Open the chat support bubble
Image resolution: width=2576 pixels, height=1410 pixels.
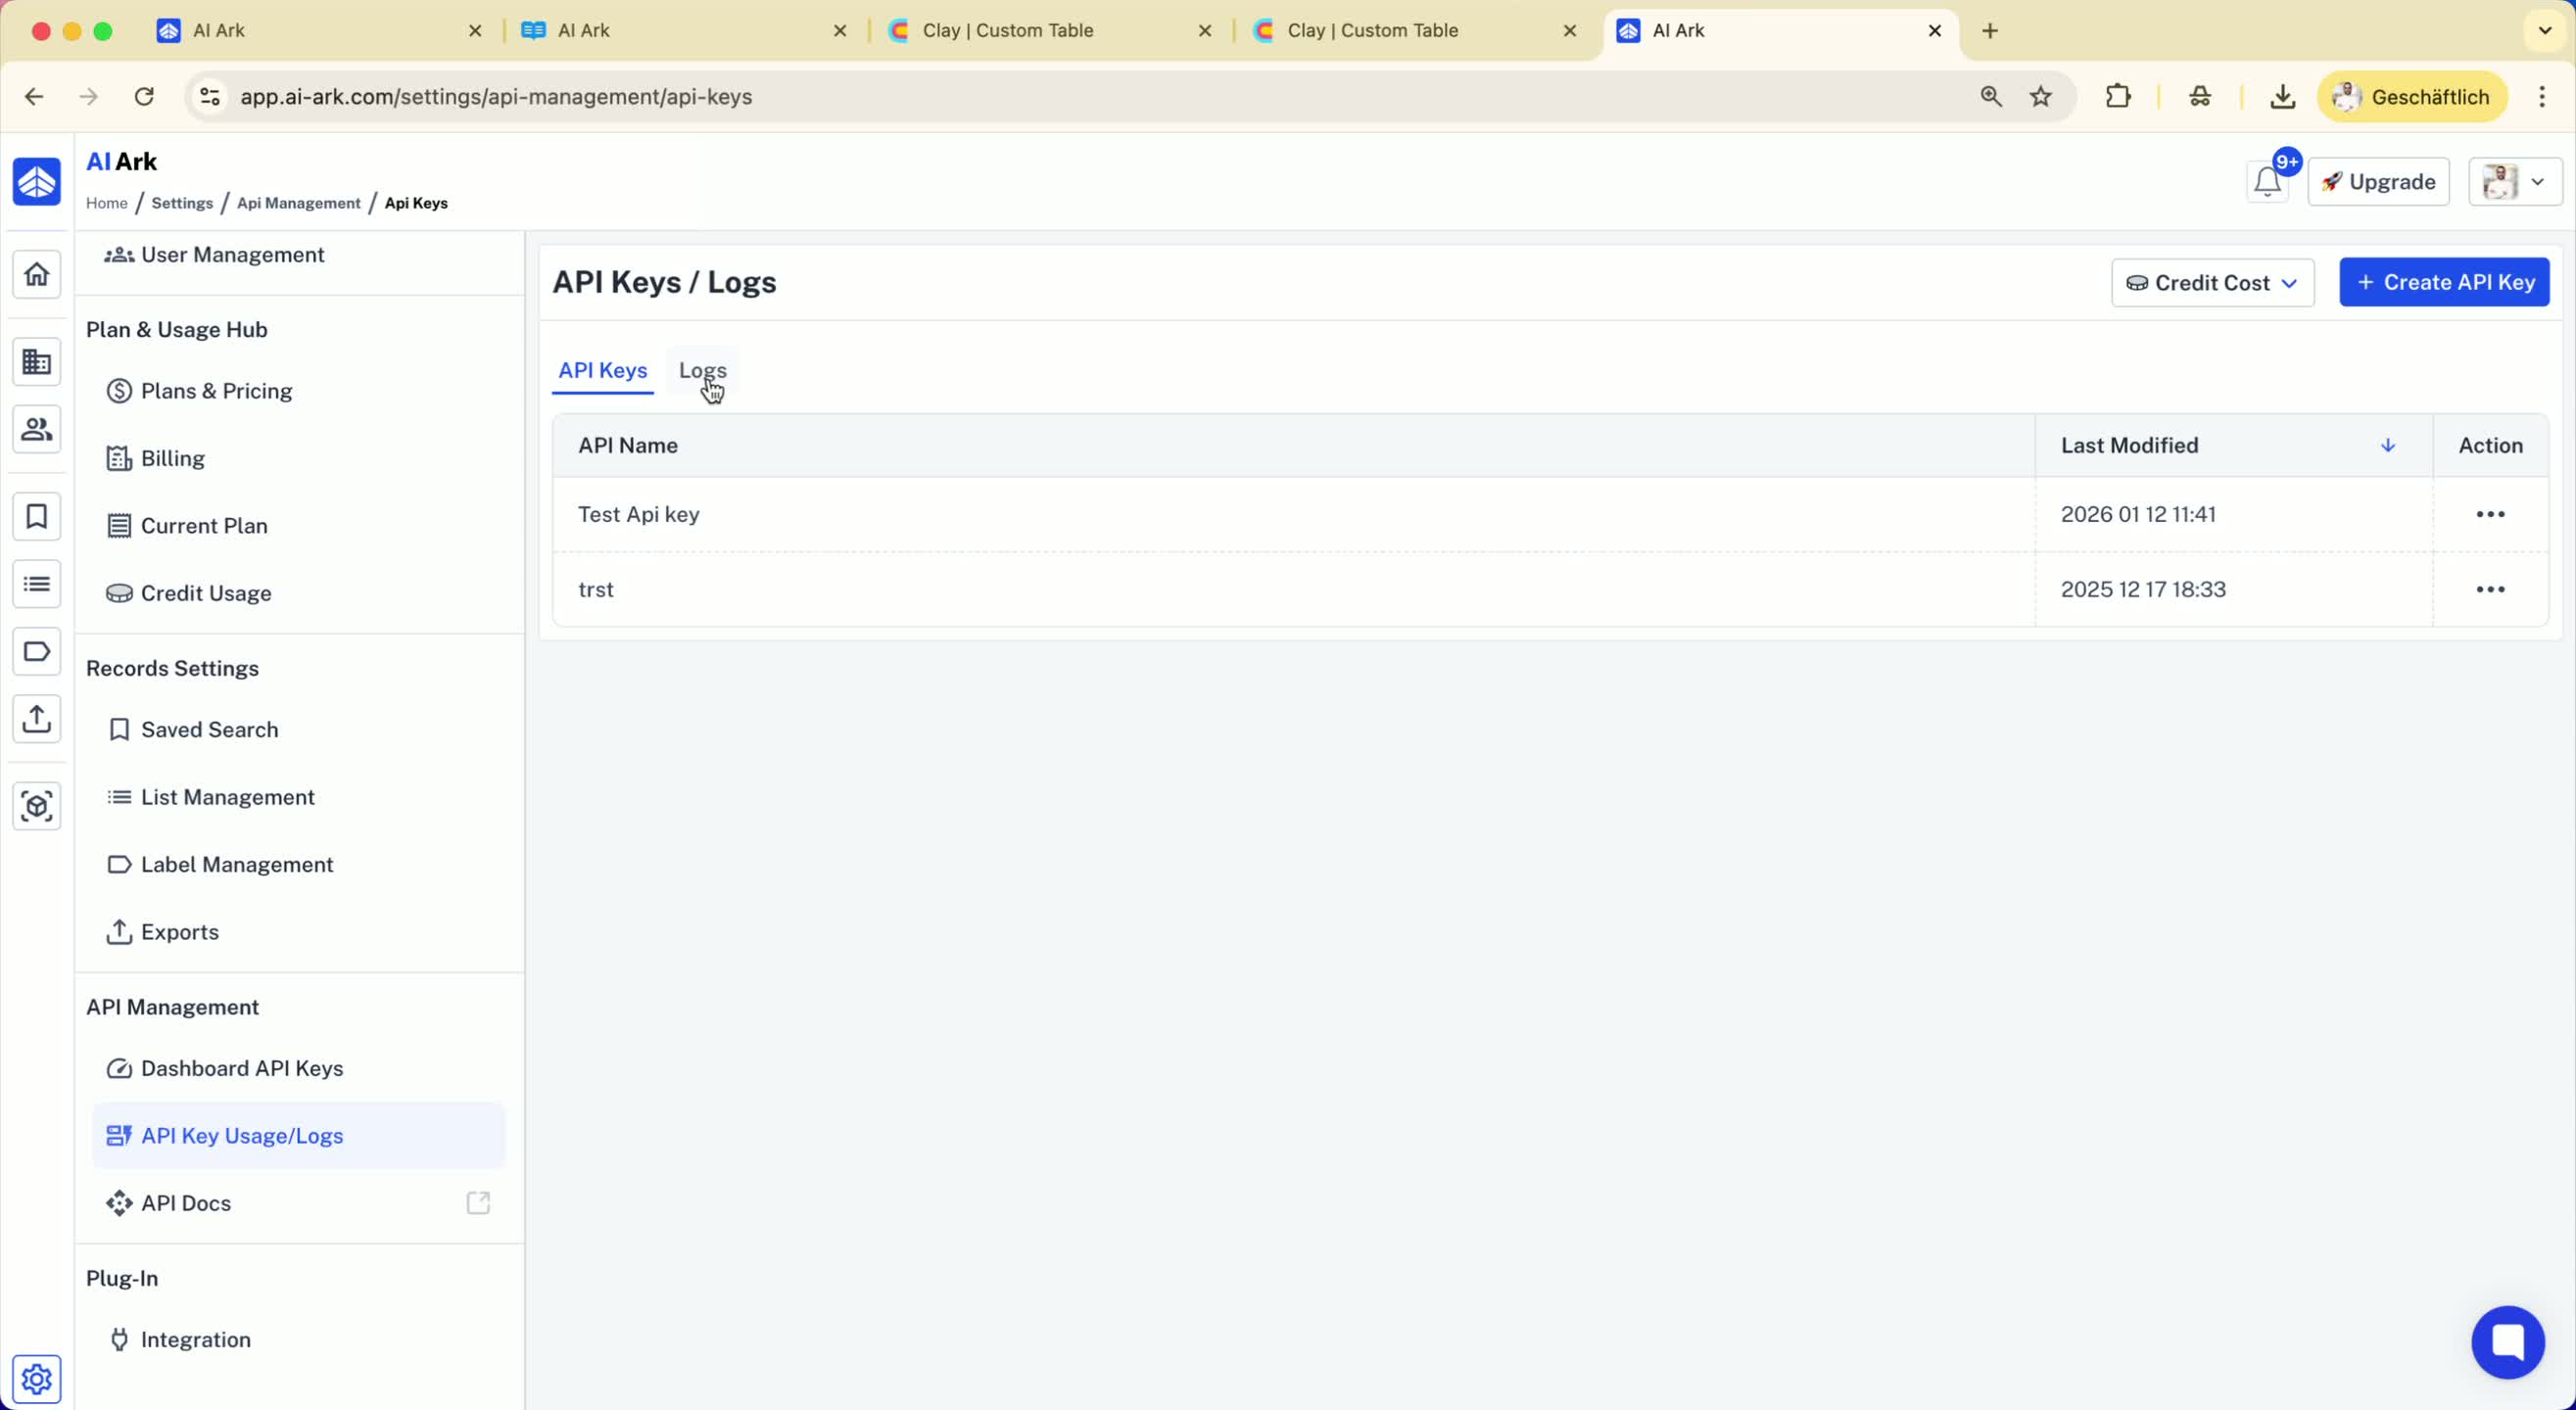[x=2507, y=1342]
